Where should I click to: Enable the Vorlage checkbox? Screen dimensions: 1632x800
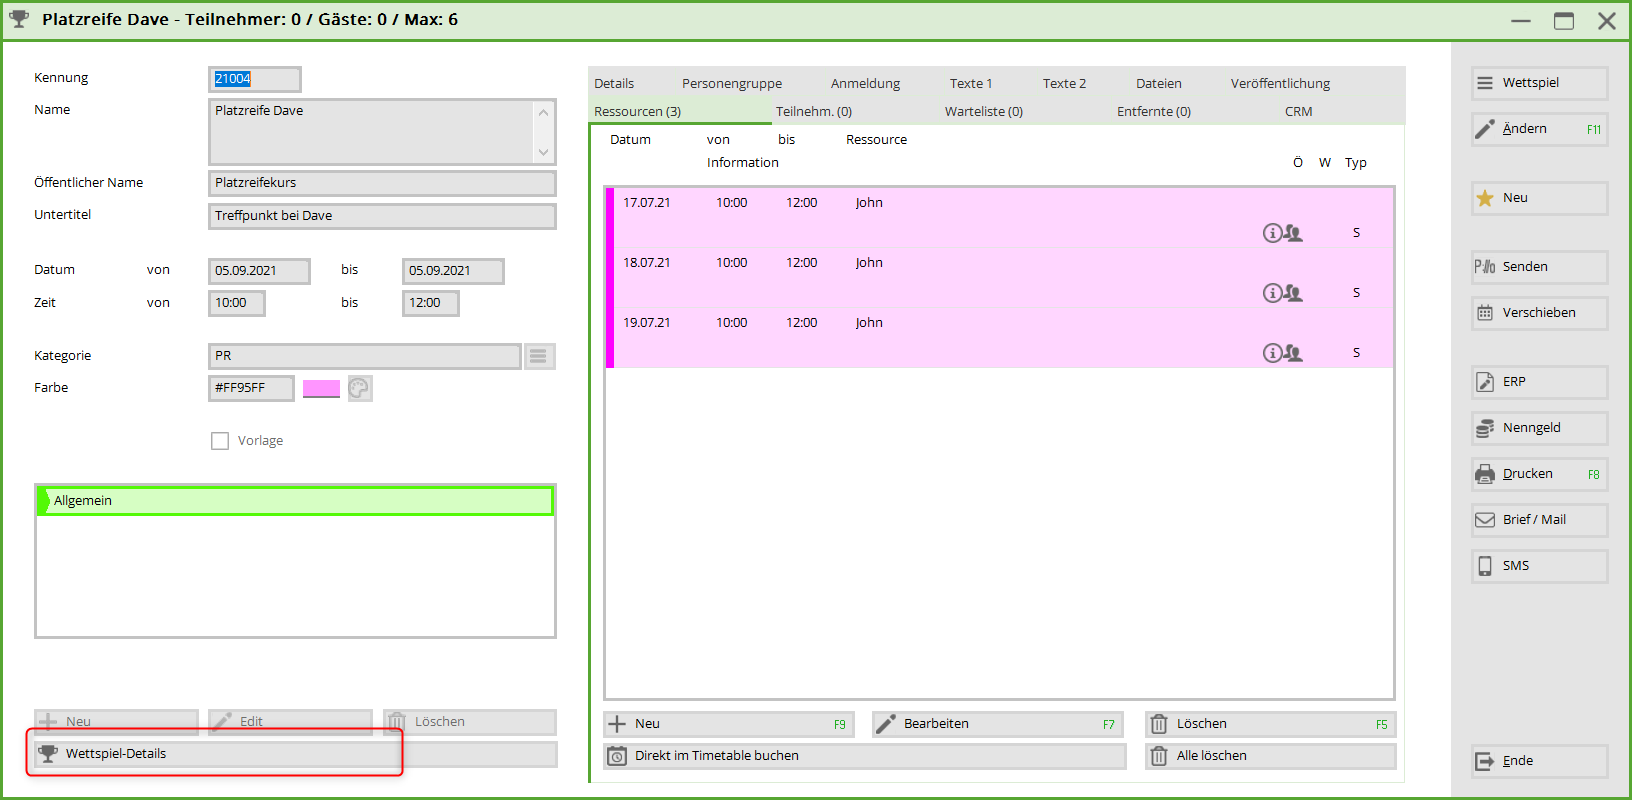(x=220, y=441)
